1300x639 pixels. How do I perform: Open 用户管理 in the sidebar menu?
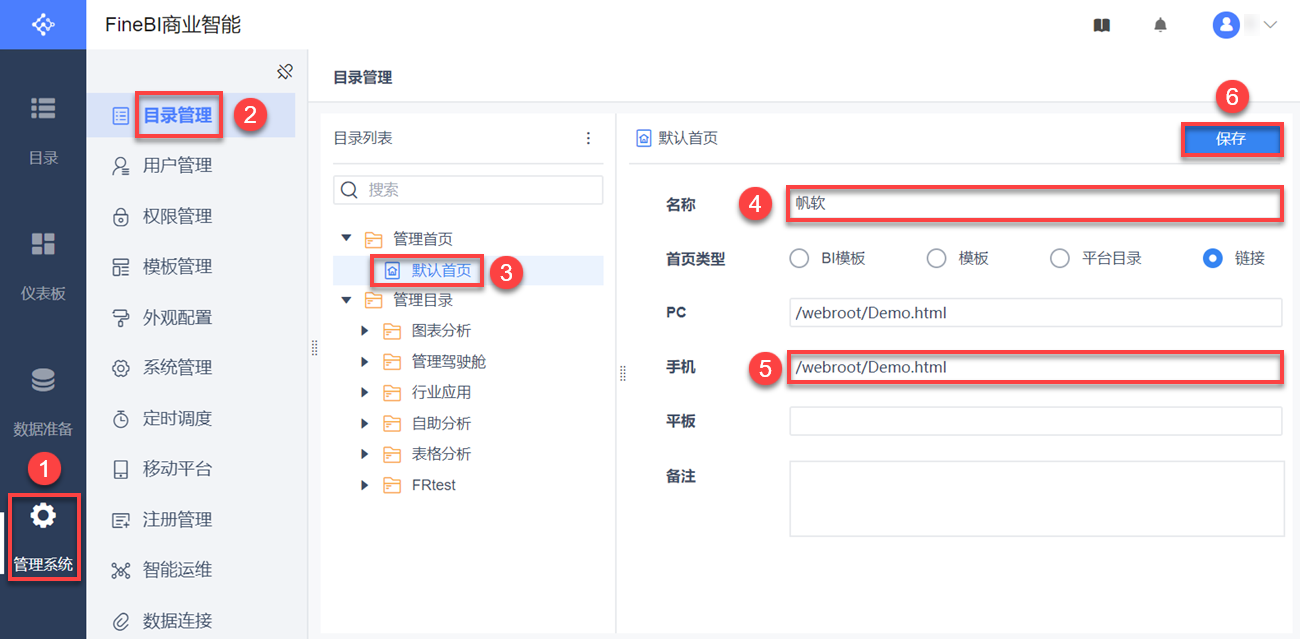click(177, 165)
